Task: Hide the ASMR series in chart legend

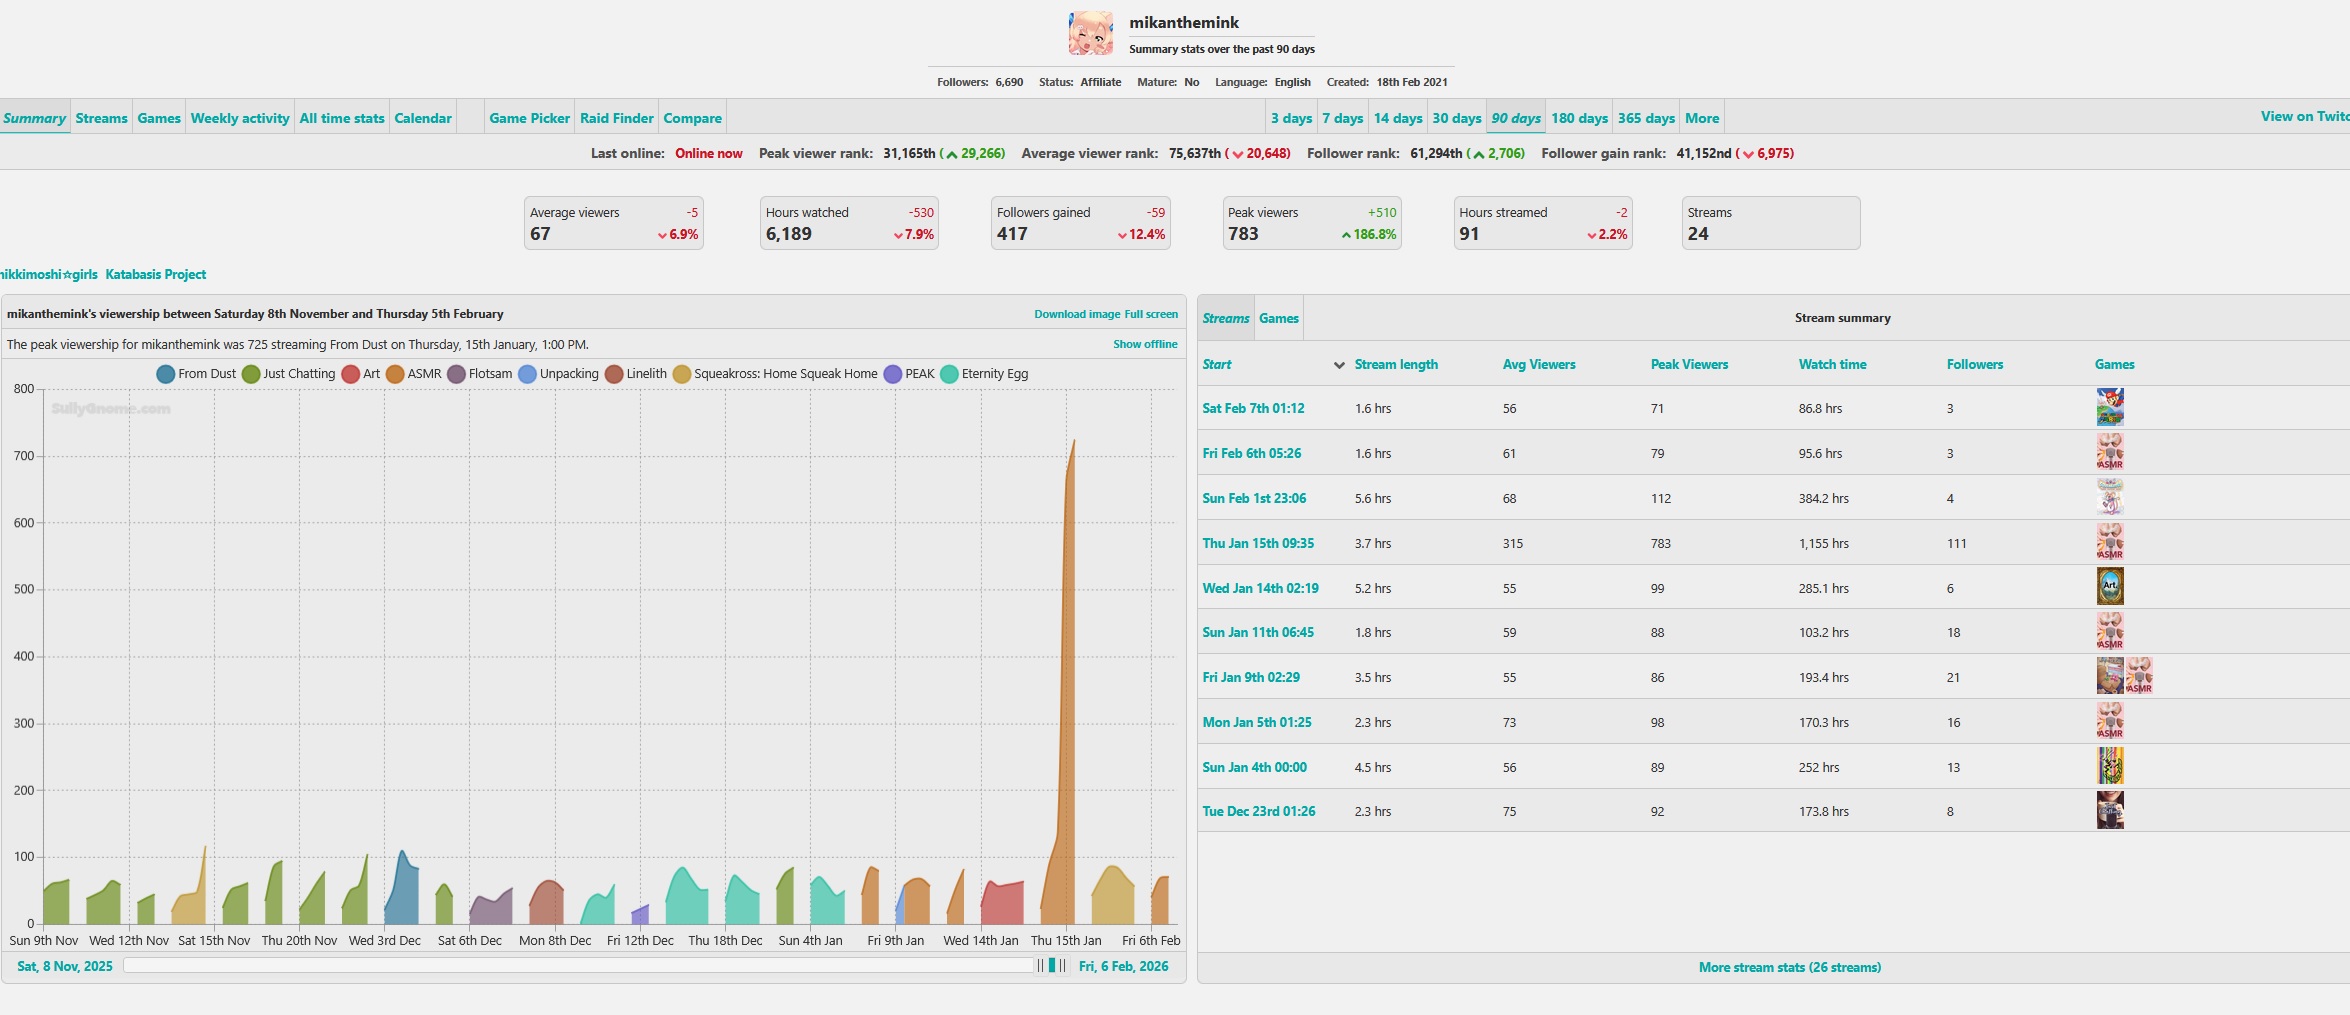Action: [x=413, y=374]
